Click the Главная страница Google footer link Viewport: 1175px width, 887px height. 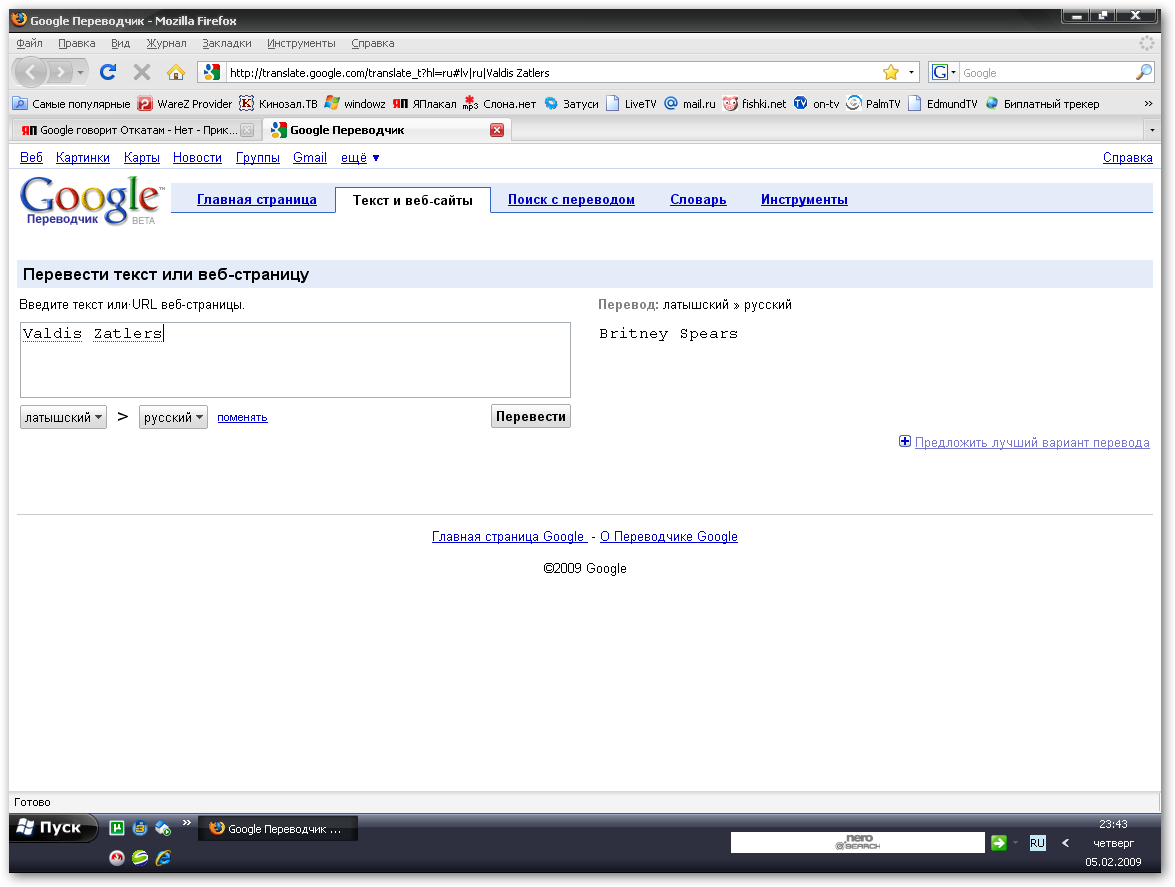point(509,536)
